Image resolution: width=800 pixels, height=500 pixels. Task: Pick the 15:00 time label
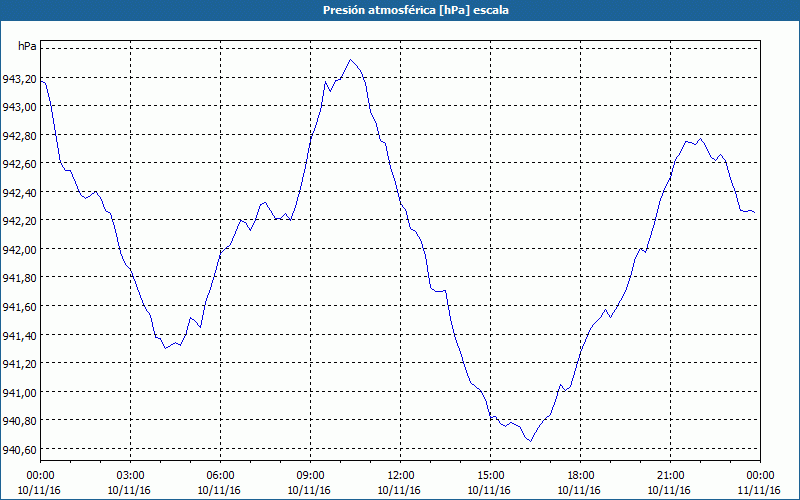(490, 476)
